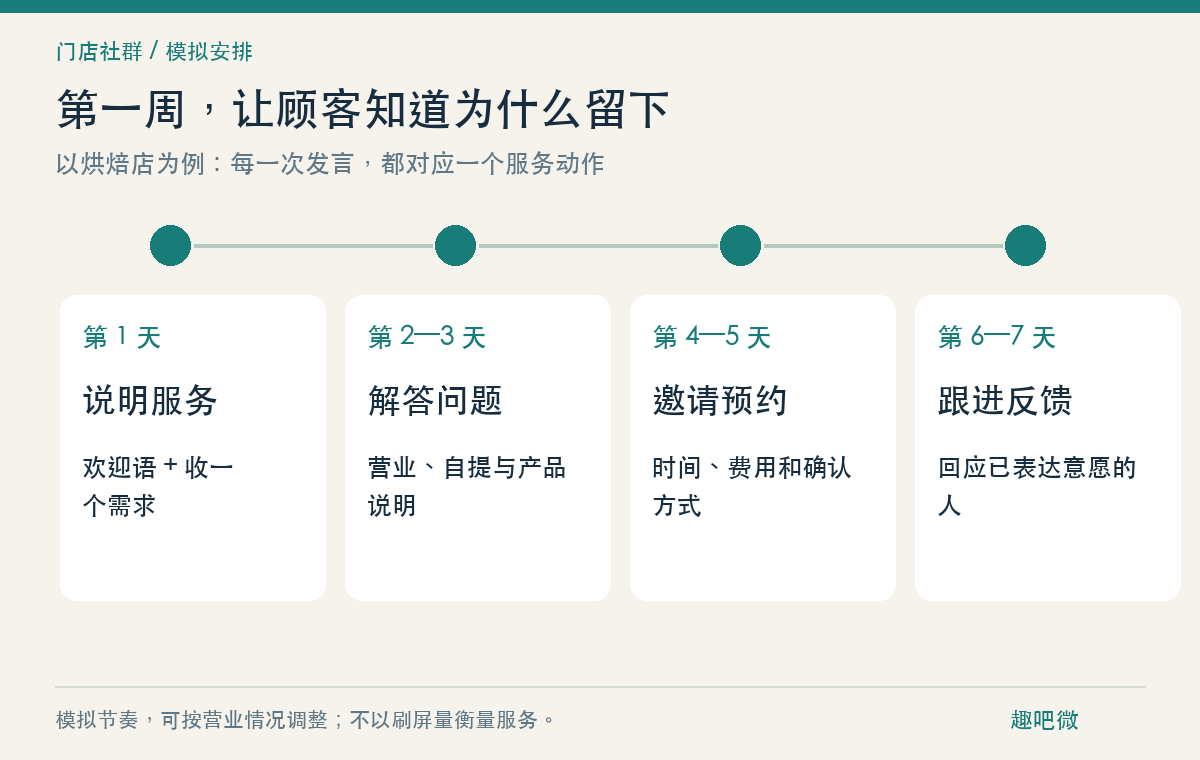Click the 第 4—5 天 label
Viewport: 1200px width, 760px height.
712,337
